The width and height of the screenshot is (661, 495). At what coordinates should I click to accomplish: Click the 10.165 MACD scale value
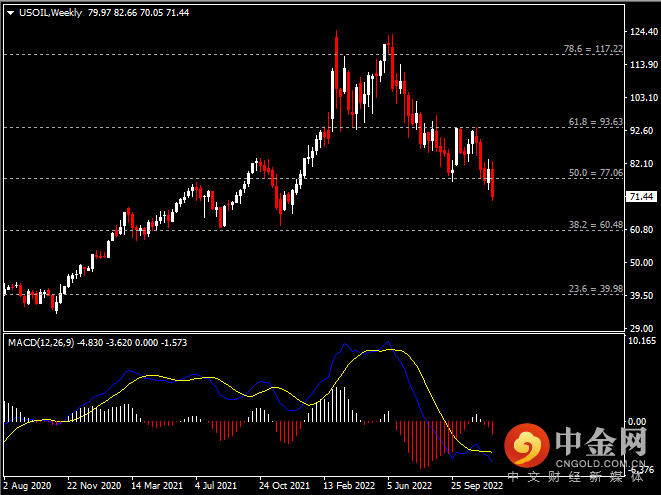pos(643,341)
